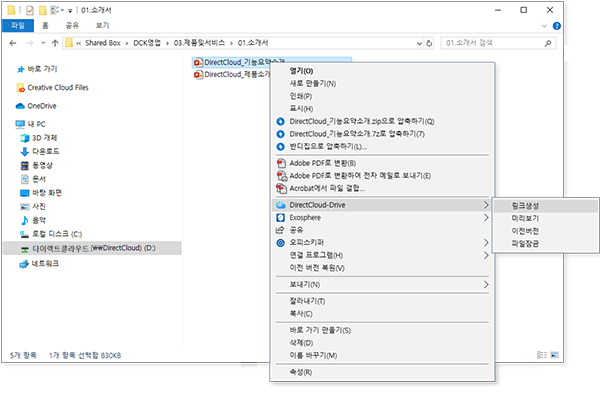Select 바로 가기 in navigation pane
This screenshot has width=600, height=400.
coord(37,69)
